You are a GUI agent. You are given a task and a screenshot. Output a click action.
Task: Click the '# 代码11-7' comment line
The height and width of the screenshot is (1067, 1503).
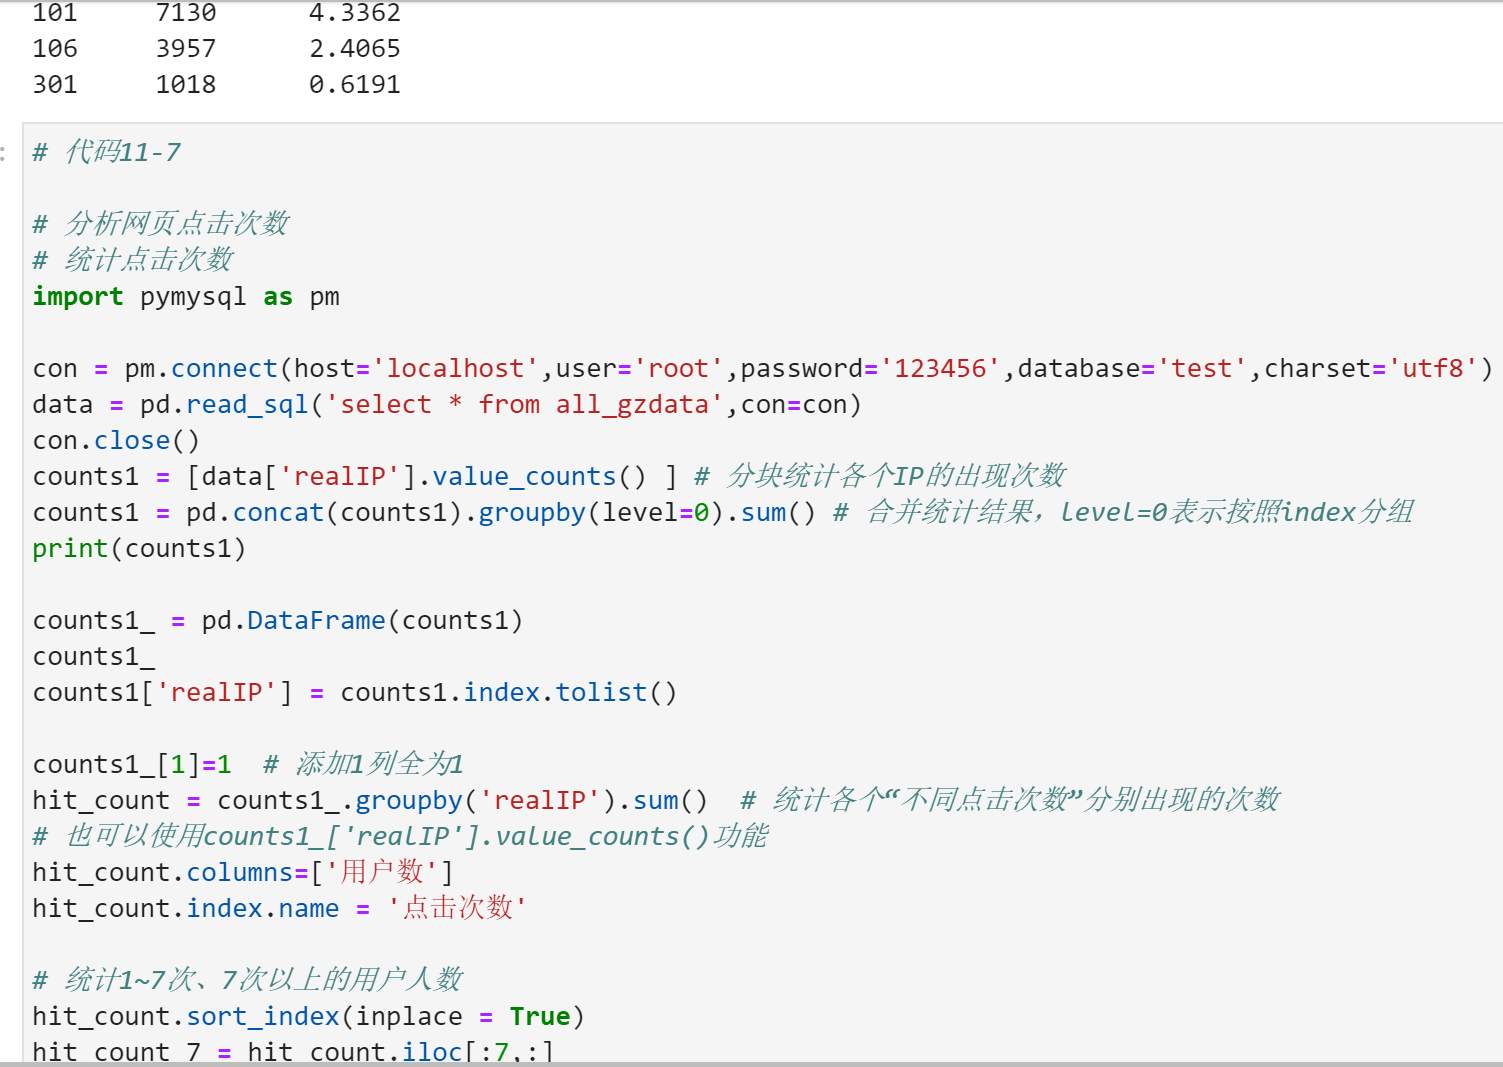click(107, 152)
